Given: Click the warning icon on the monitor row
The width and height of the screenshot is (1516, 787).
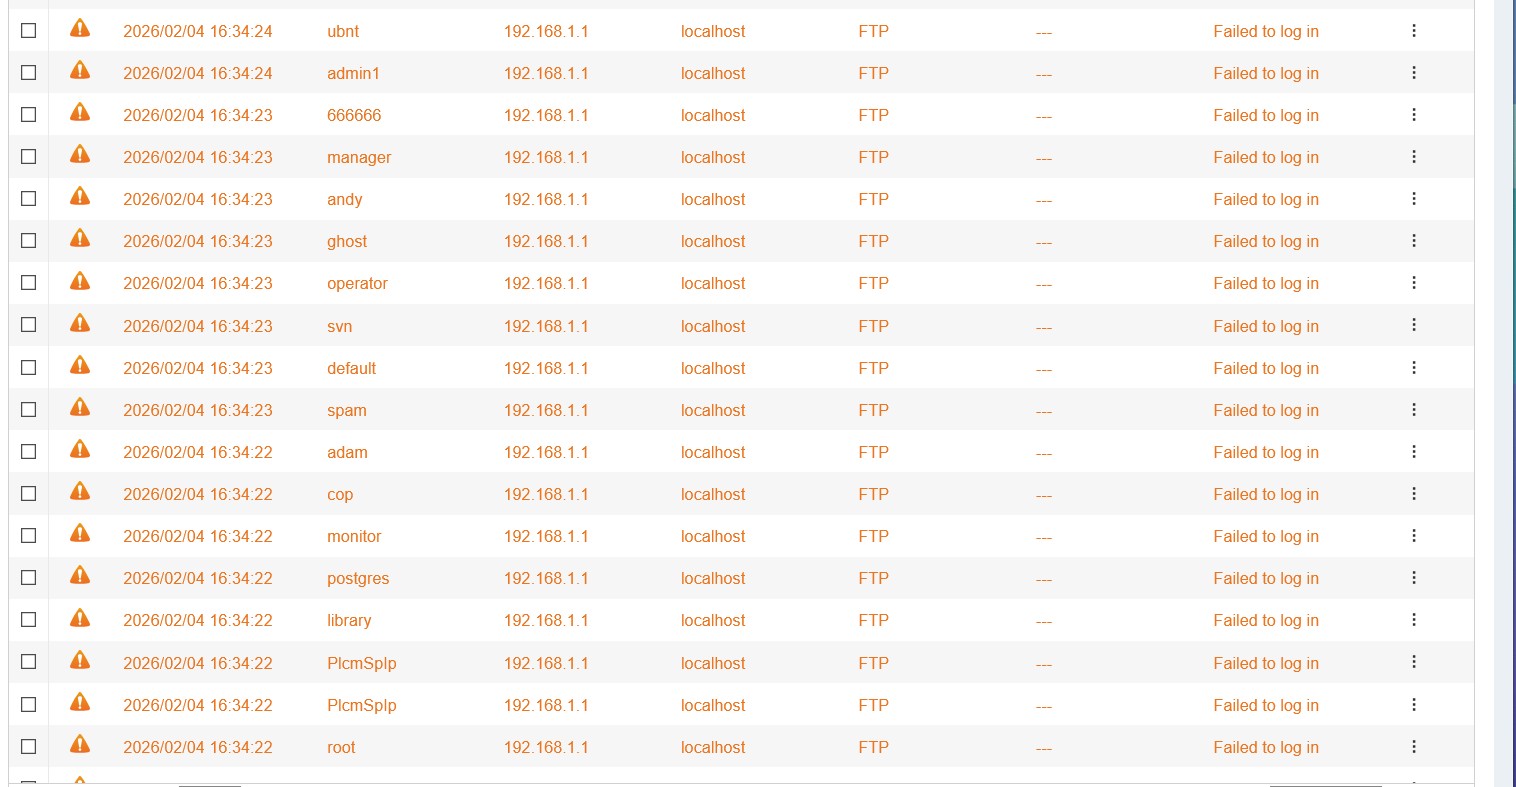Looking at the screenshot, I should coord(80,535).
